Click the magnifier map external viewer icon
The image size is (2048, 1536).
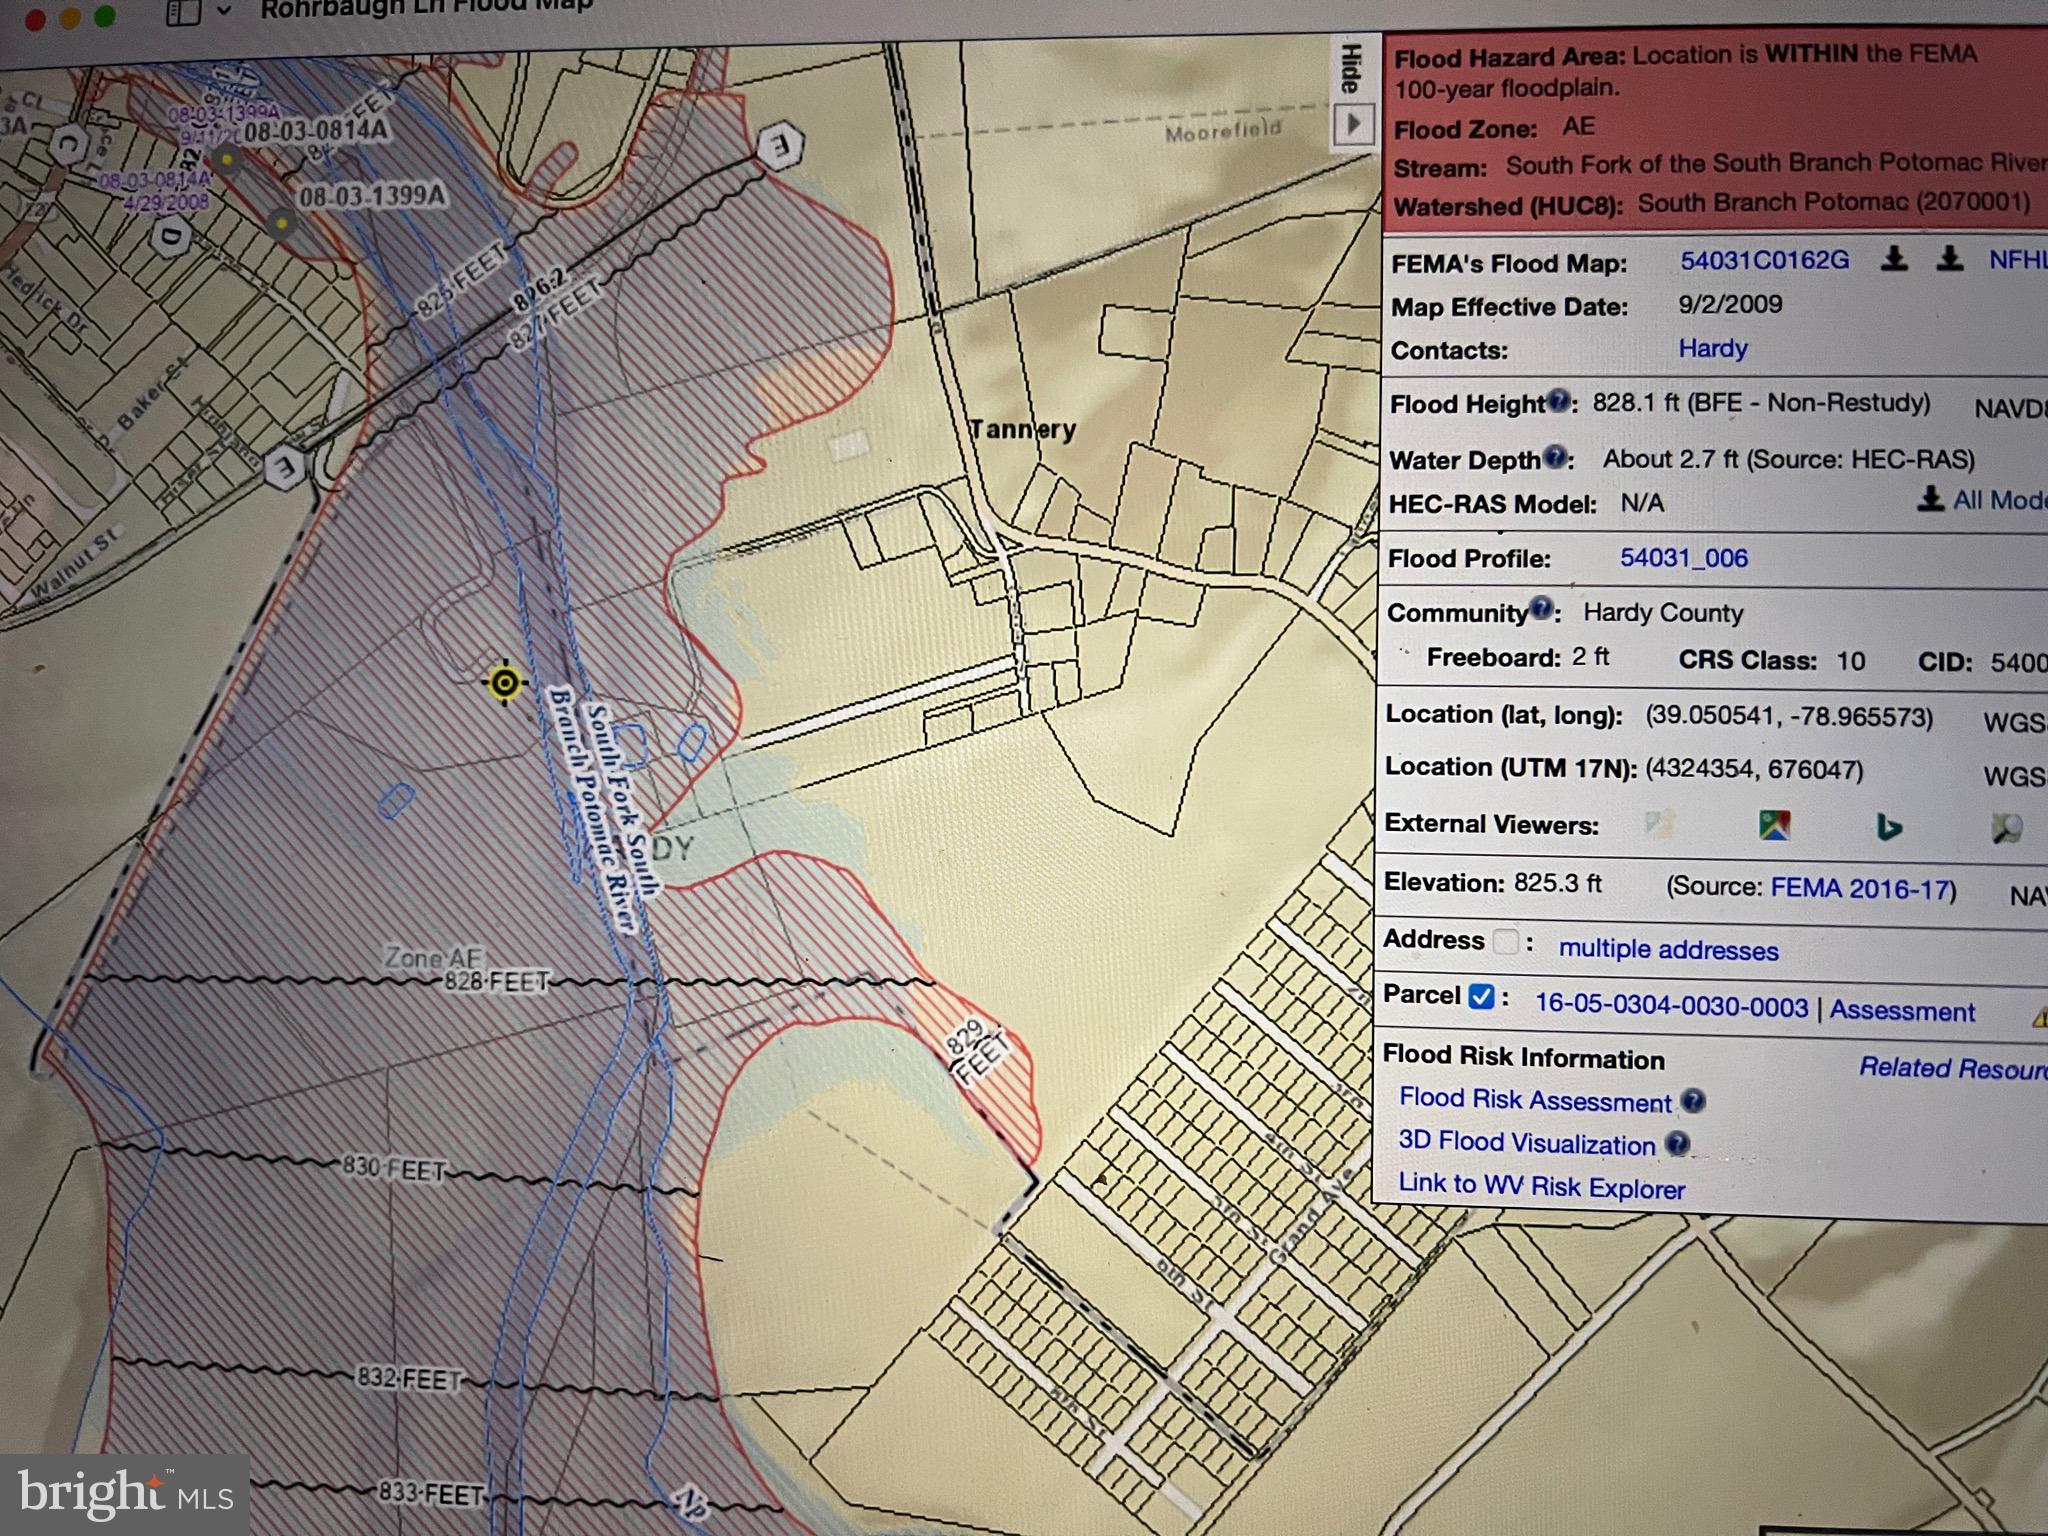[2006, 828]
